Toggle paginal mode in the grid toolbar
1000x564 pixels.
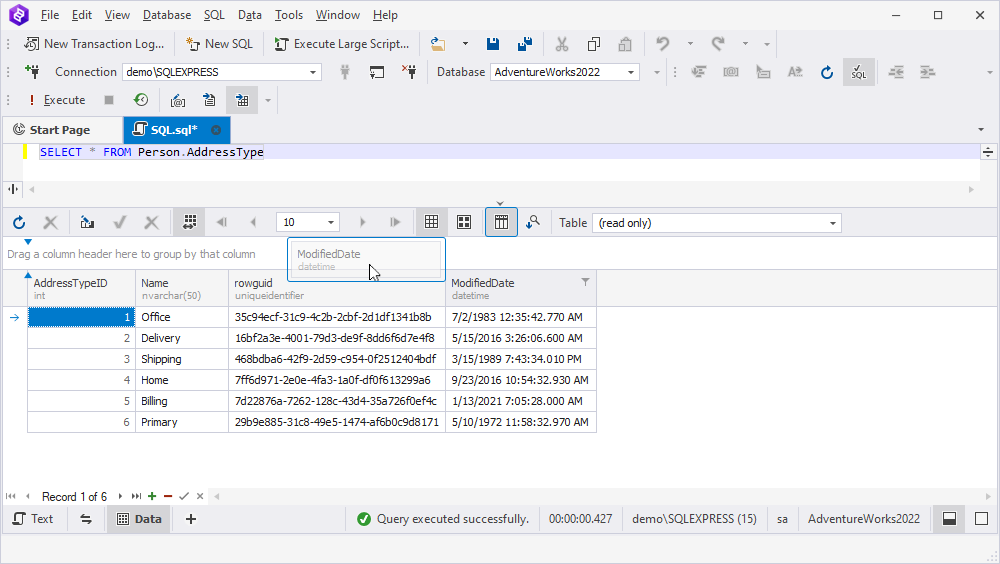tap(189, 223)
